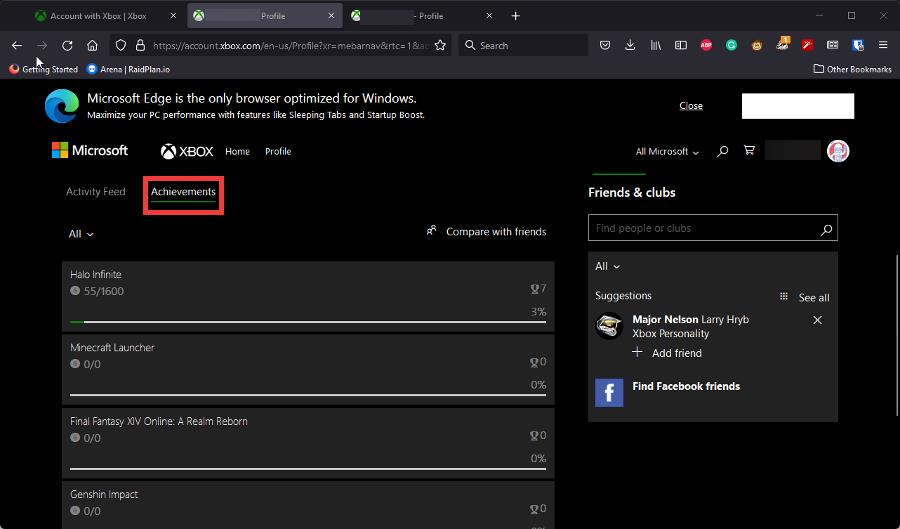Open the Library bookshelf icon

655,45
